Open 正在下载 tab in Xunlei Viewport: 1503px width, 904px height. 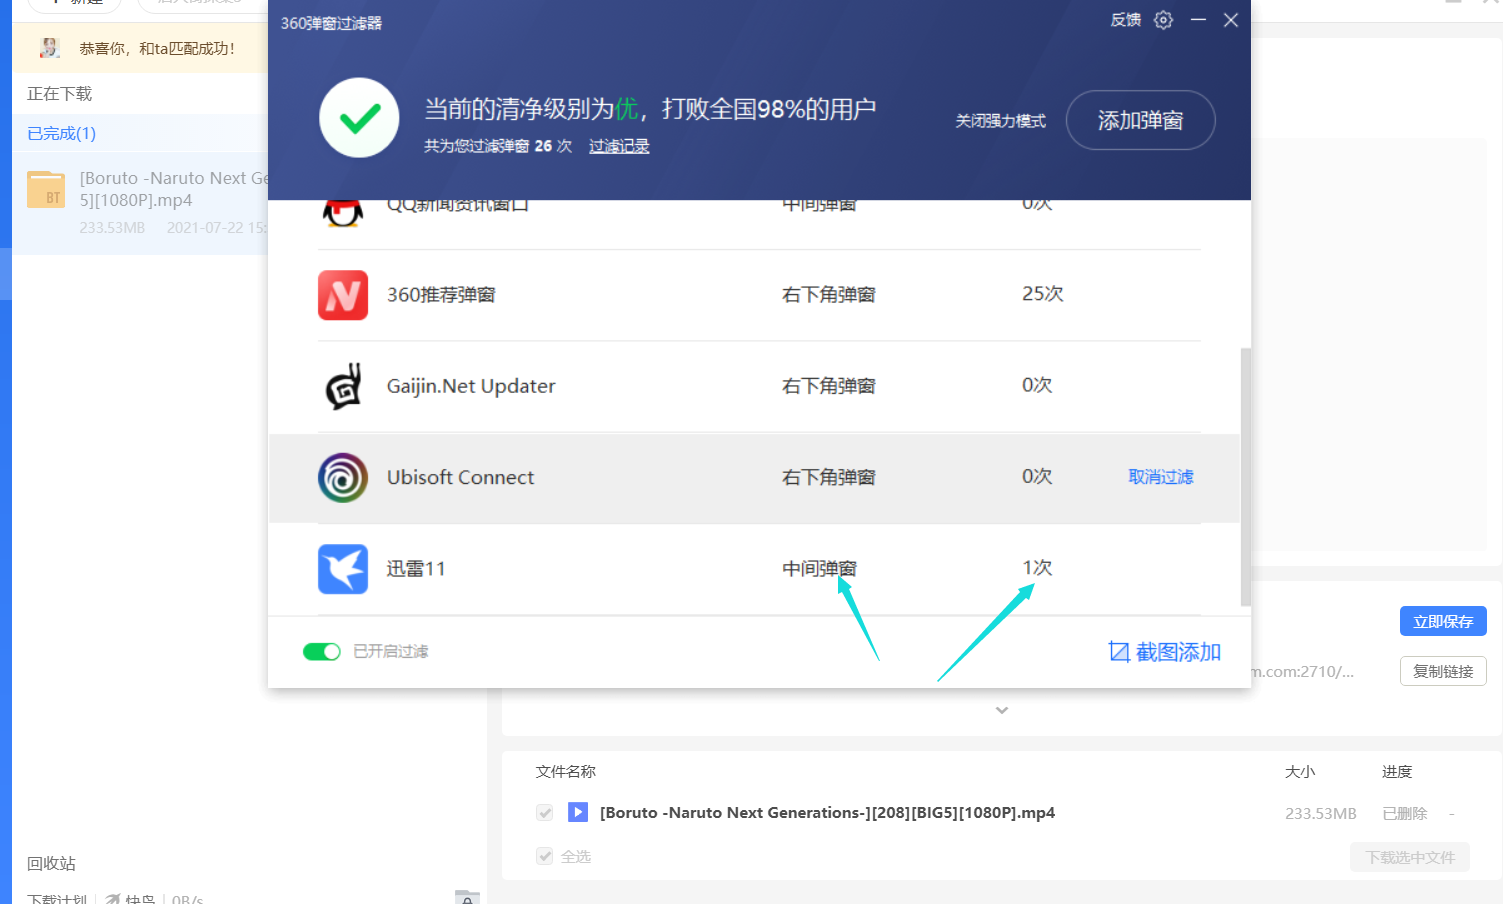click(59, 94)
